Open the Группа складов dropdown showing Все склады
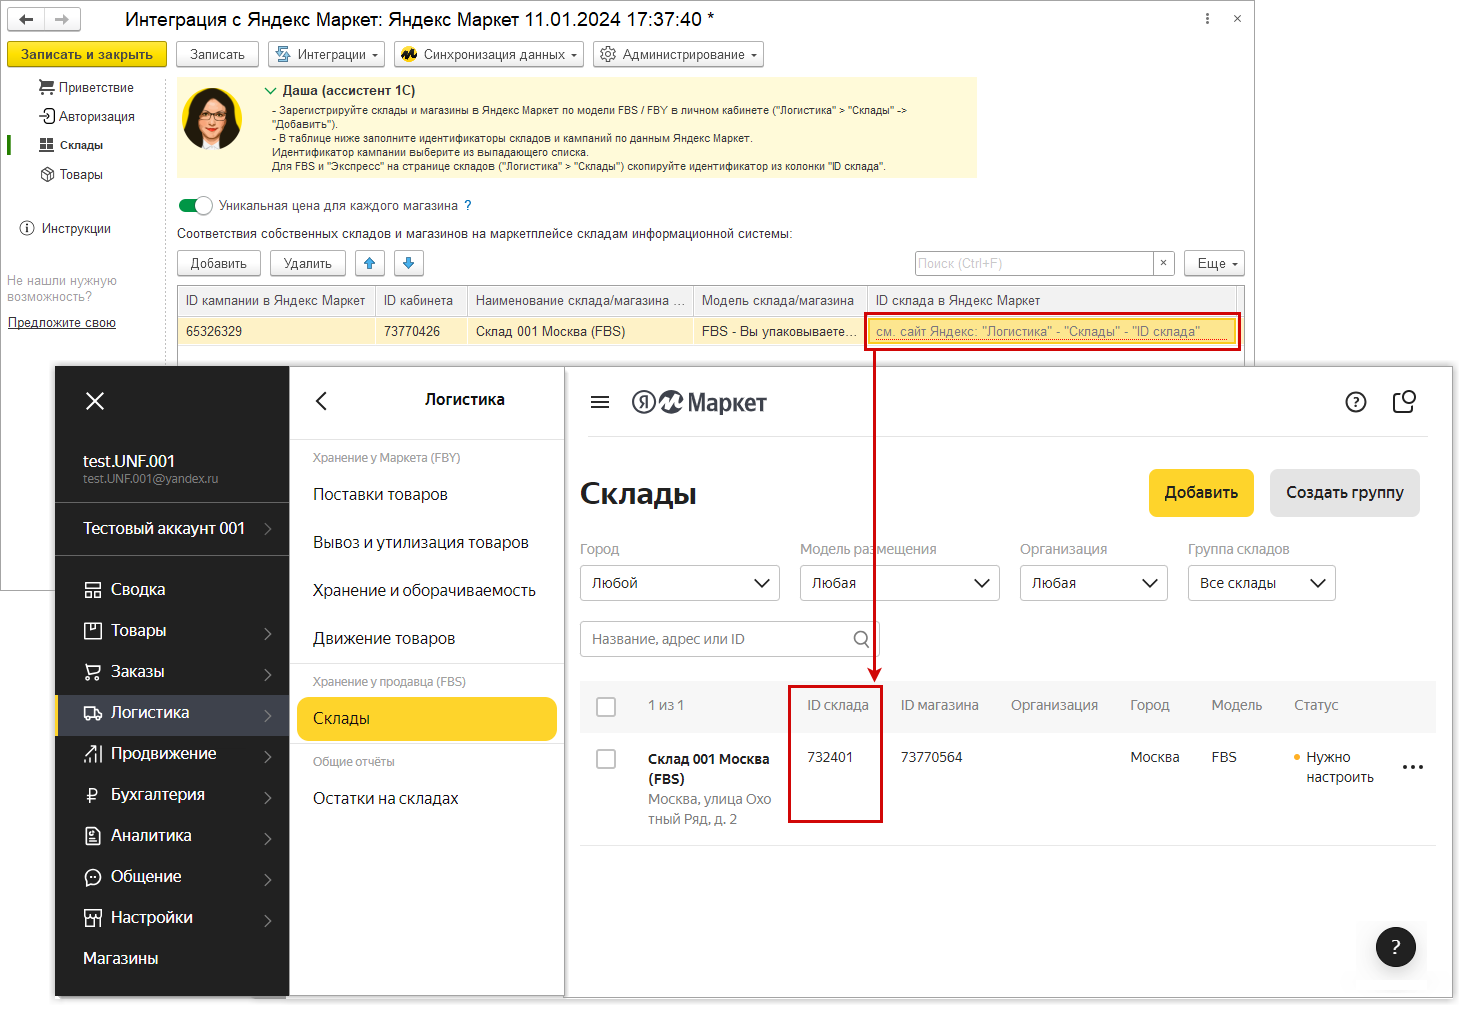The width and height of the screenshot is (1460, 1013). [1262, 583]
